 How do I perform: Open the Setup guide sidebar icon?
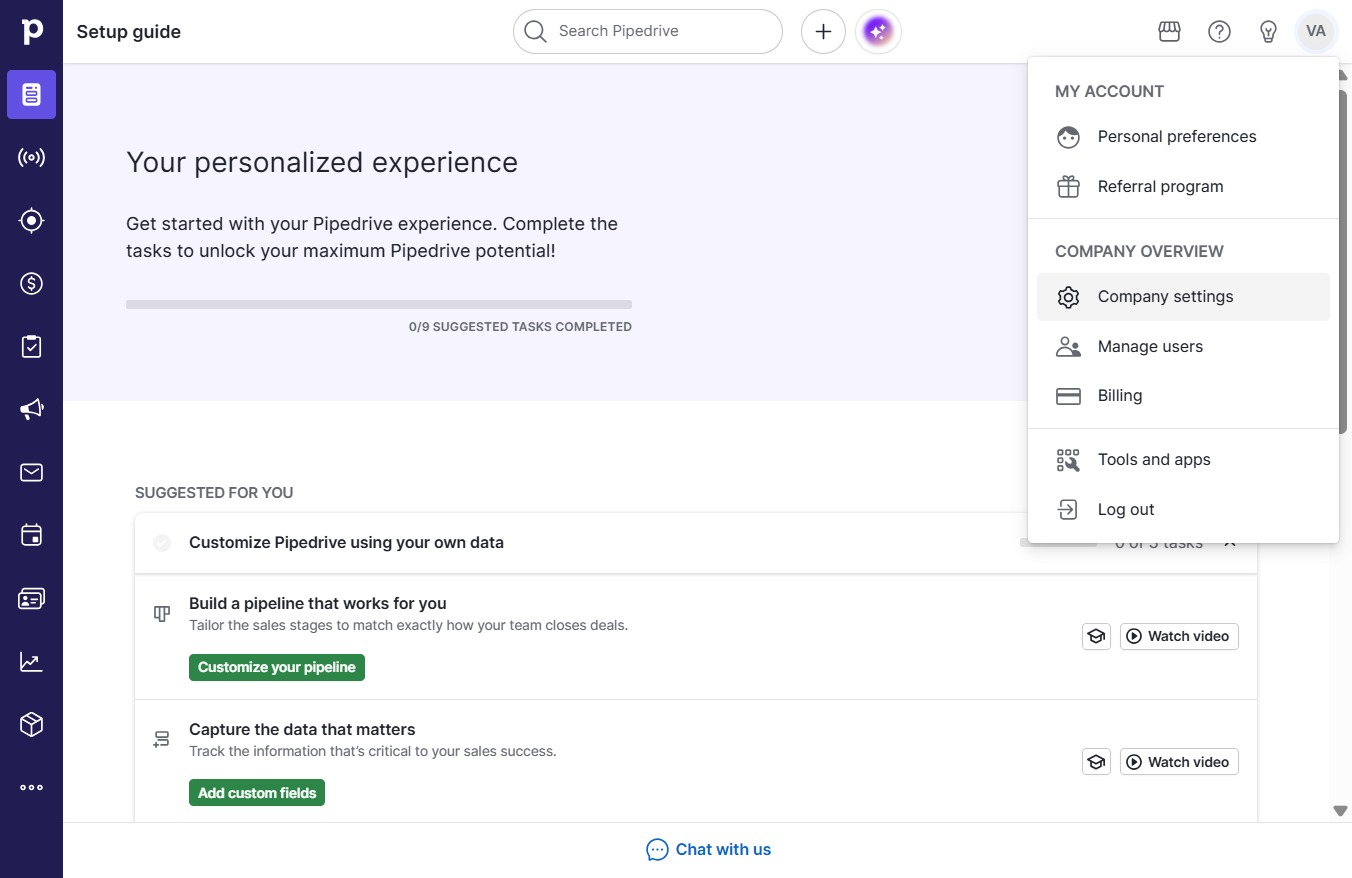(x=31, y=95)
